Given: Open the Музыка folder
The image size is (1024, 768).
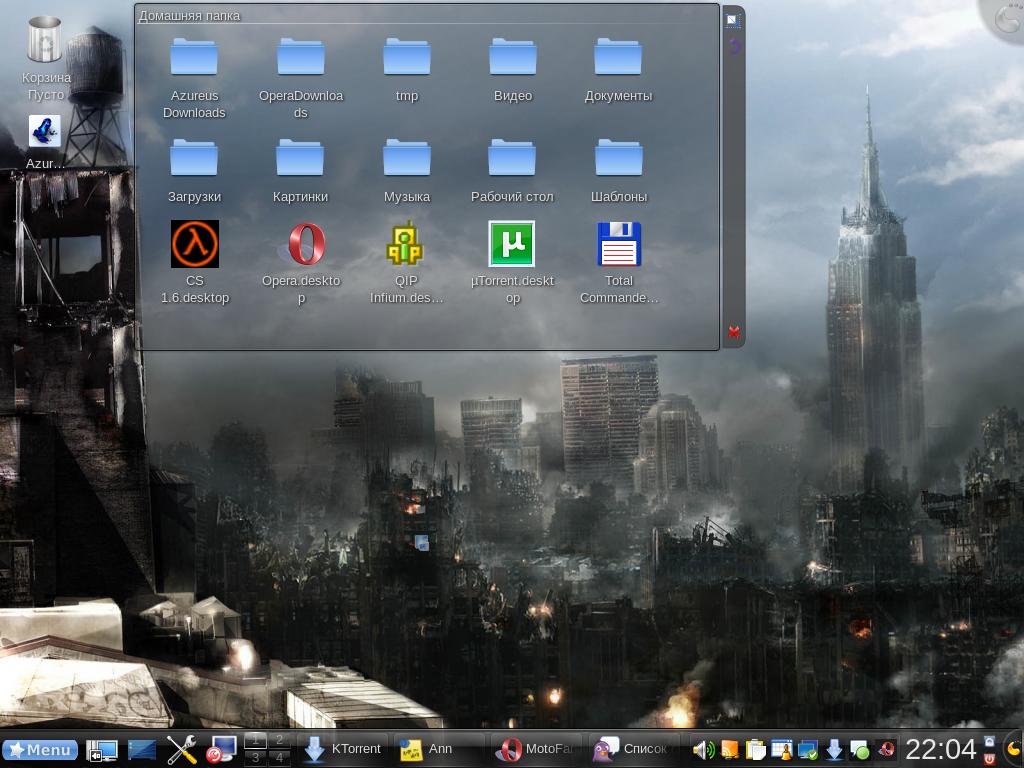Looking at the screenshot, I should (406, 171).
